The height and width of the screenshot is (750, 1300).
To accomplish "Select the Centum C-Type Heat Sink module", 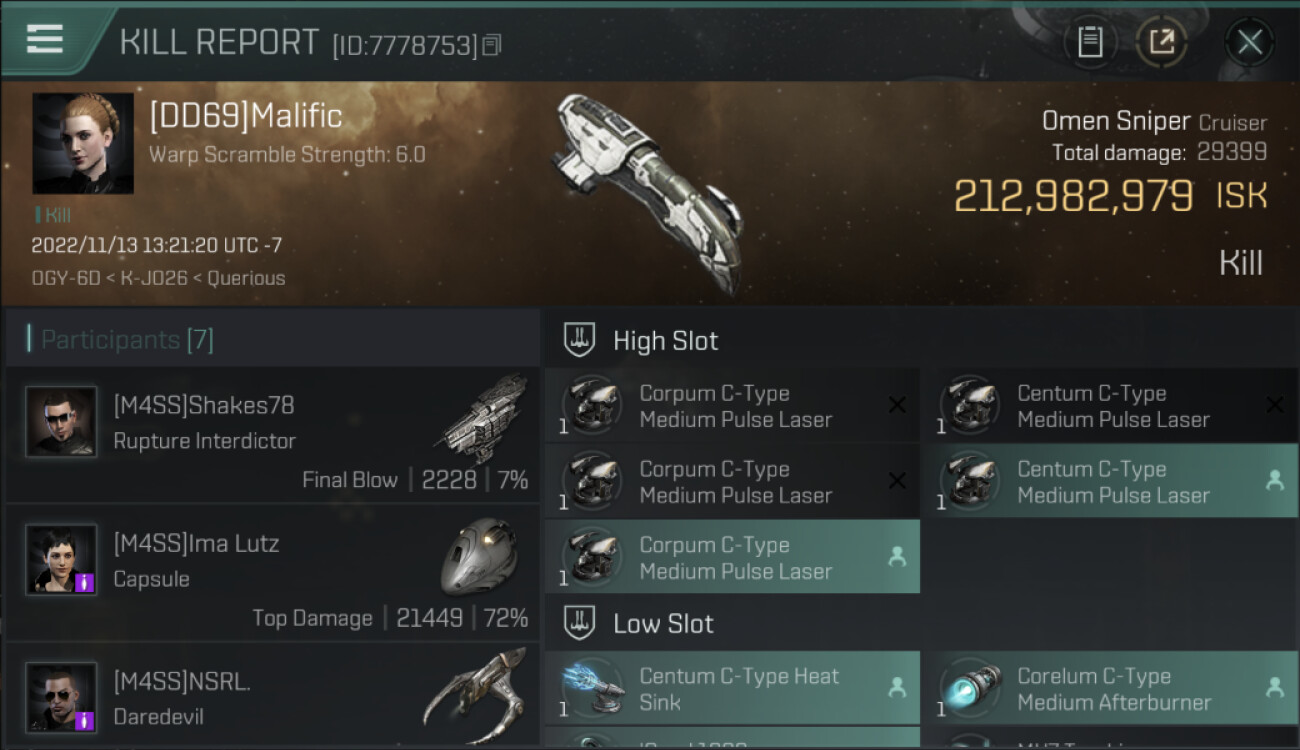I will tap(732, 688).
